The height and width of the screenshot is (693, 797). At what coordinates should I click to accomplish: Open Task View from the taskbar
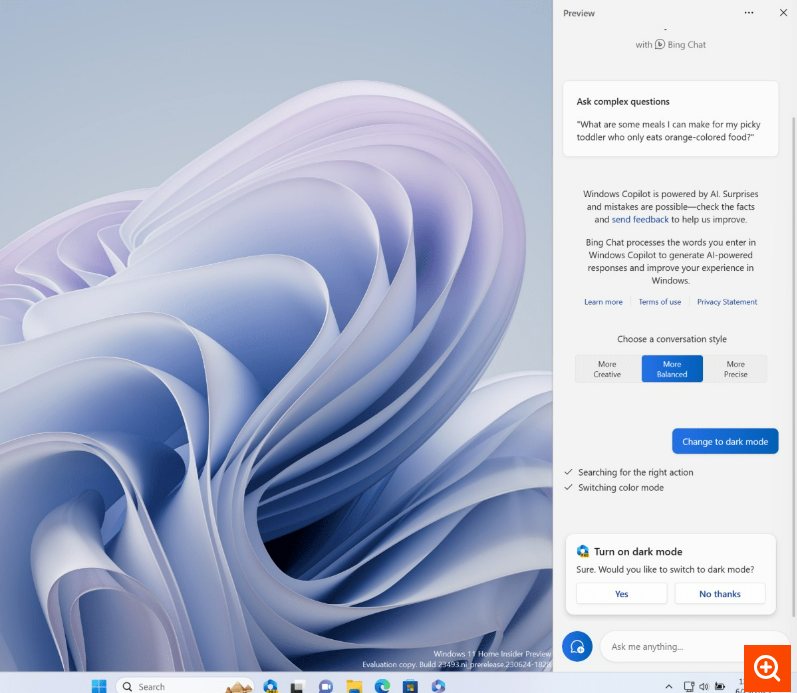pos(298,686)
